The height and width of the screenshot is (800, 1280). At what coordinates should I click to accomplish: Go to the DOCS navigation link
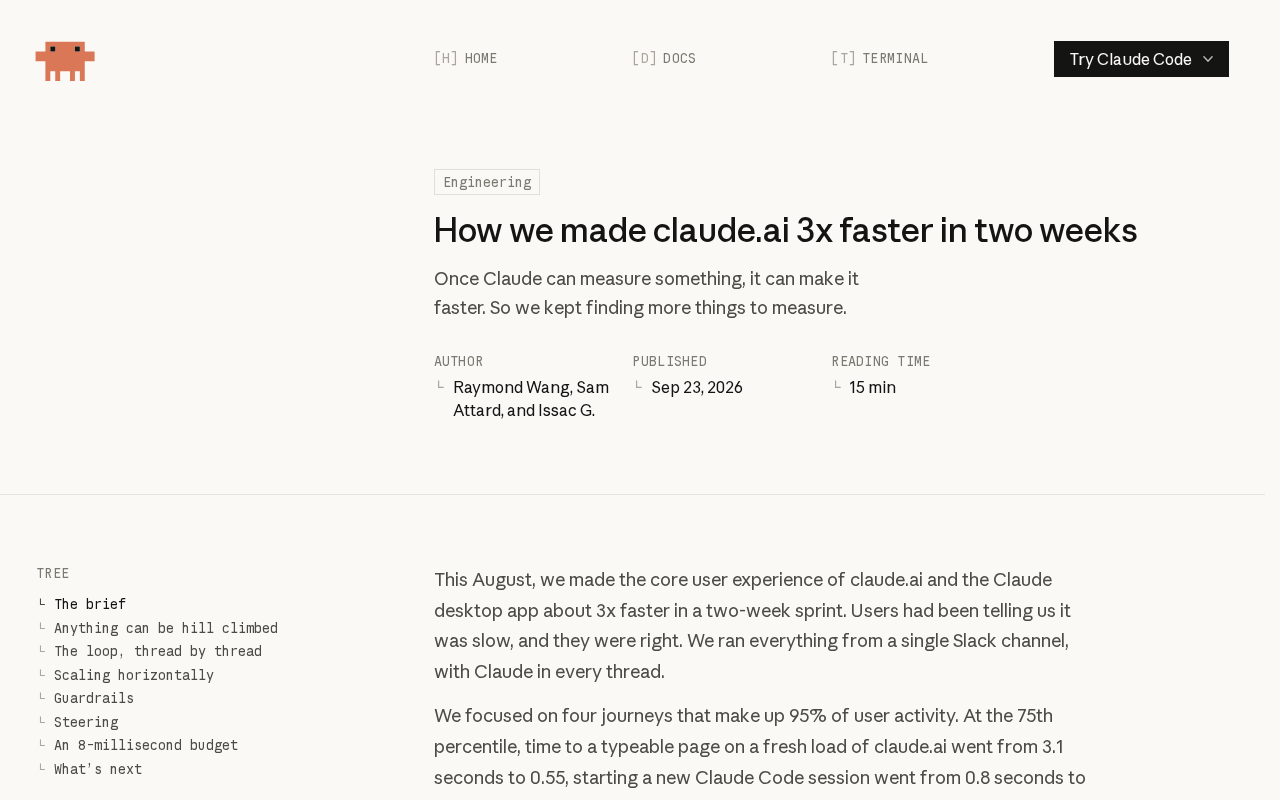[x=664, y=58]
